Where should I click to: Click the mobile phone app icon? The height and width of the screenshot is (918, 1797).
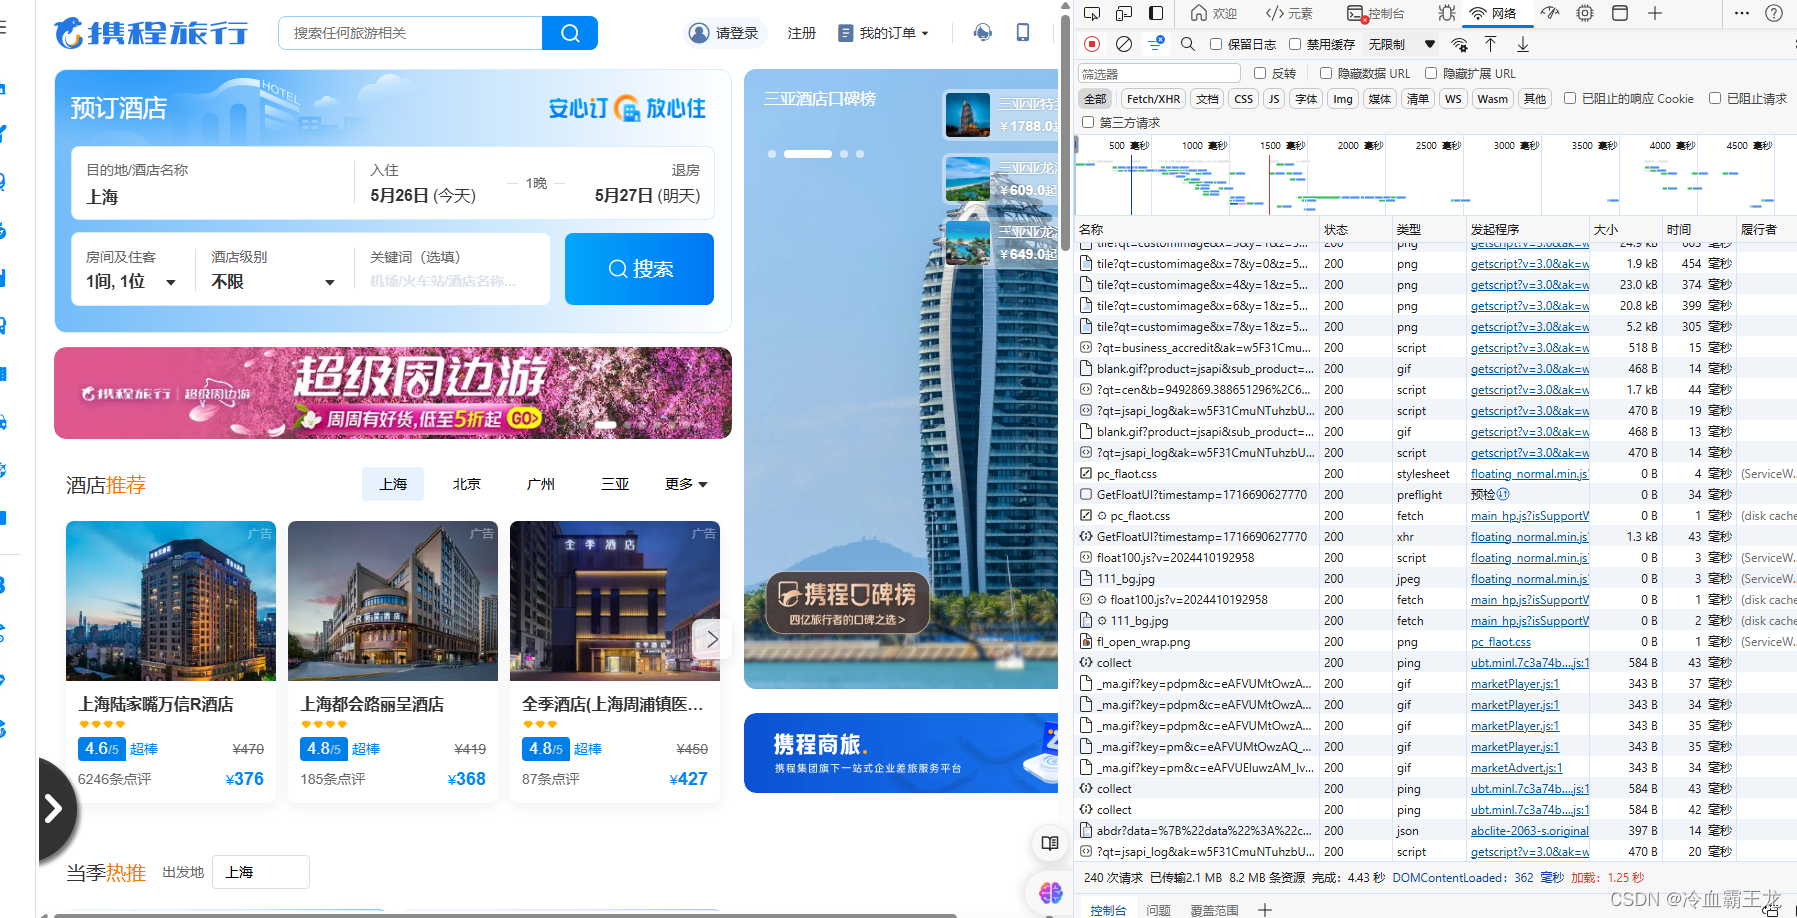[1023, 33]
